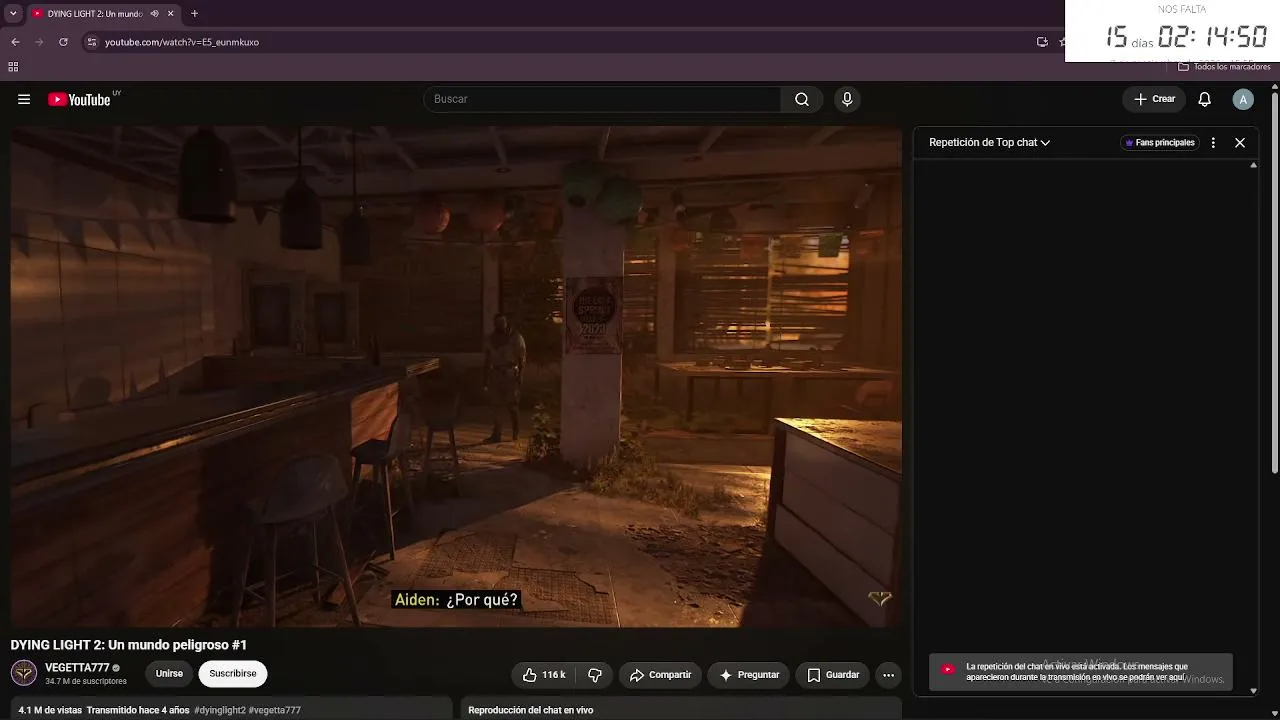This screenshot has height=720, width=1280.
Task: Click the page vertical scrollbar thumb
Action: 1275,282
